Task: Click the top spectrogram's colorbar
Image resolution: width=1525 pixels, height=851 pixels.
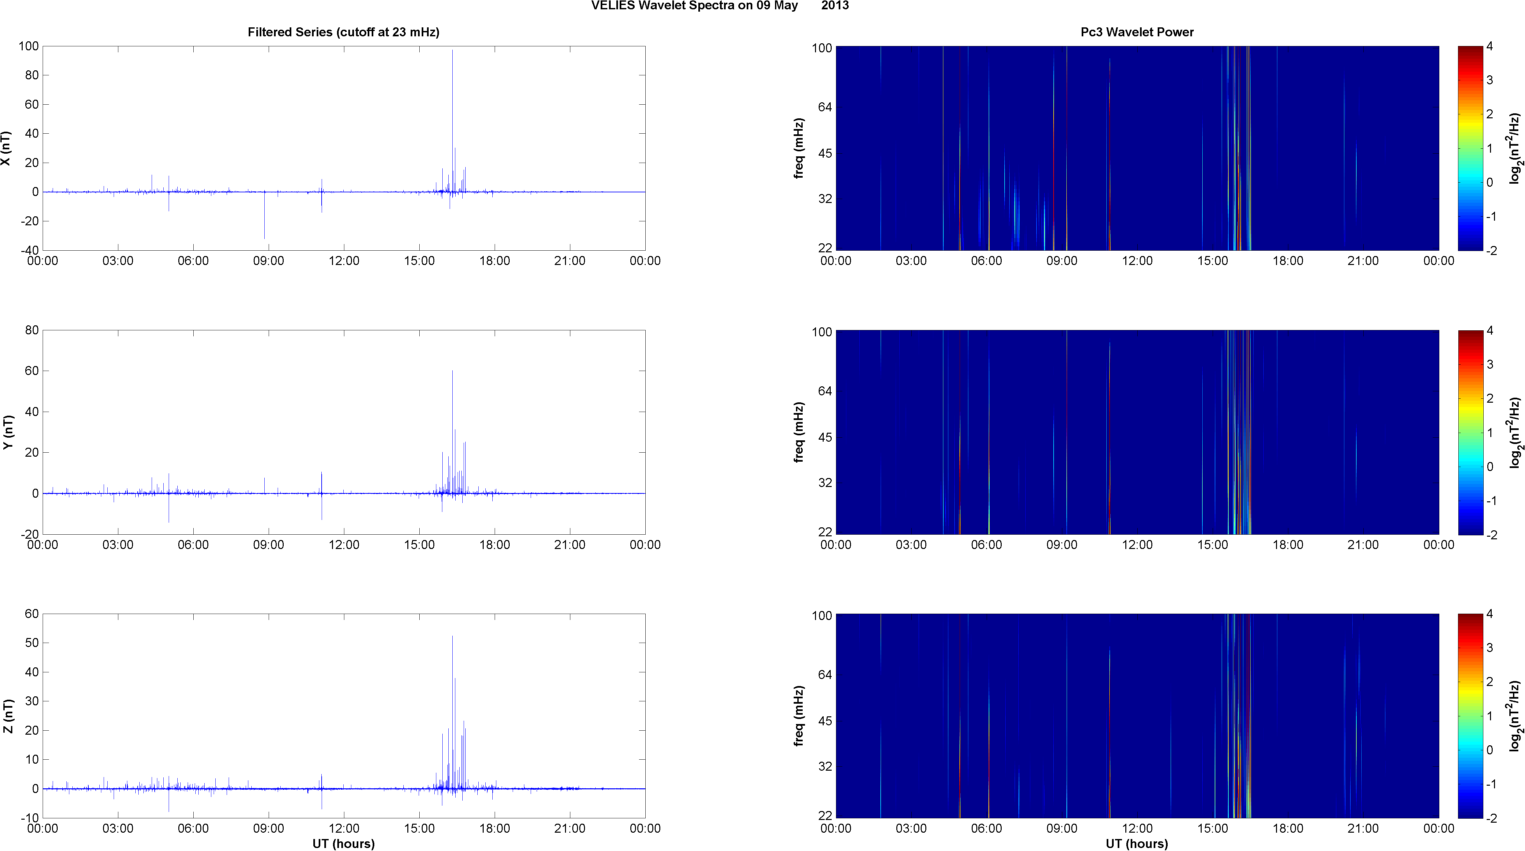Action: [1470, 148]
